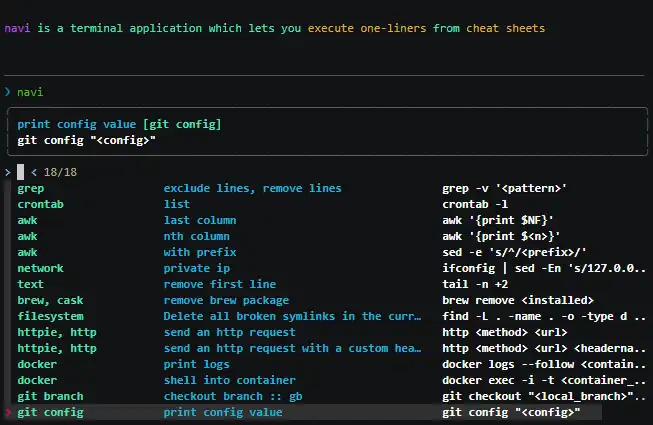
Task: Select the grep exclude lines entry
Action: coord(252,188)
